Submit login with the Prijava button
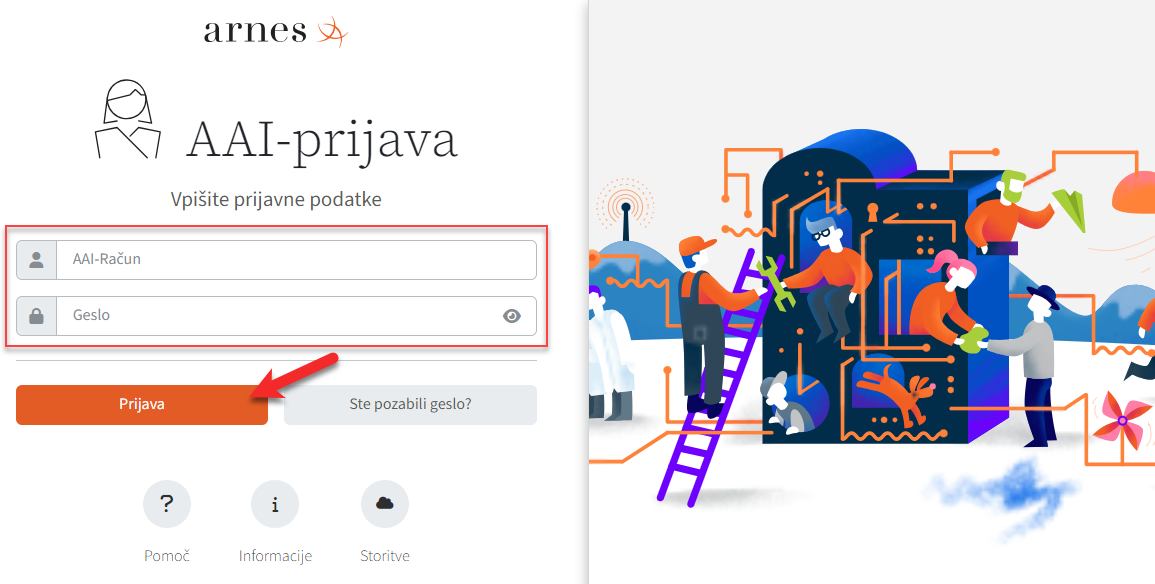The width and height of the screenshot is (1155, 584). [x=141, y=404]
